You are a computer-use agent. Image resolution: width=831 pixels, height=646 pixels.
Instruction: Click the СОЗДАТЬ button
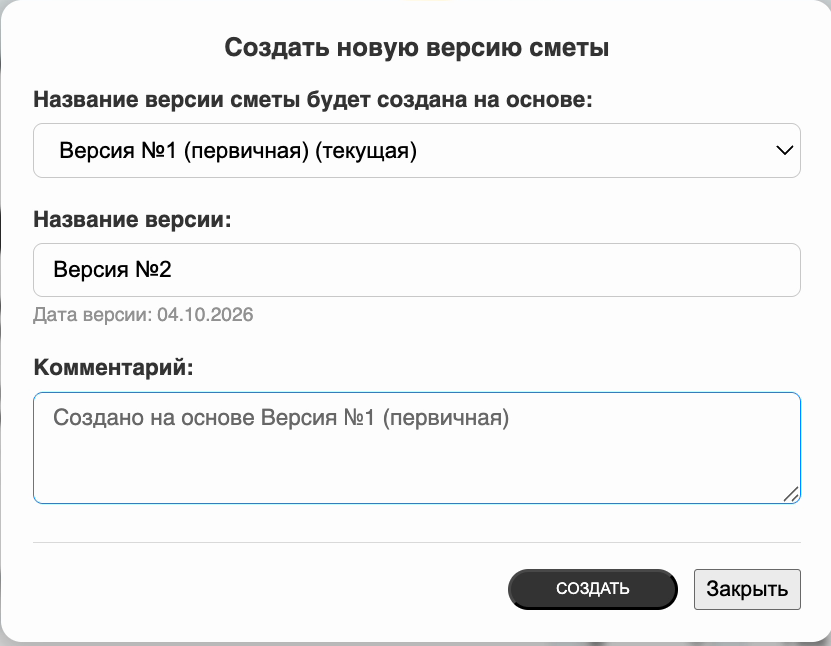point(593,589)
